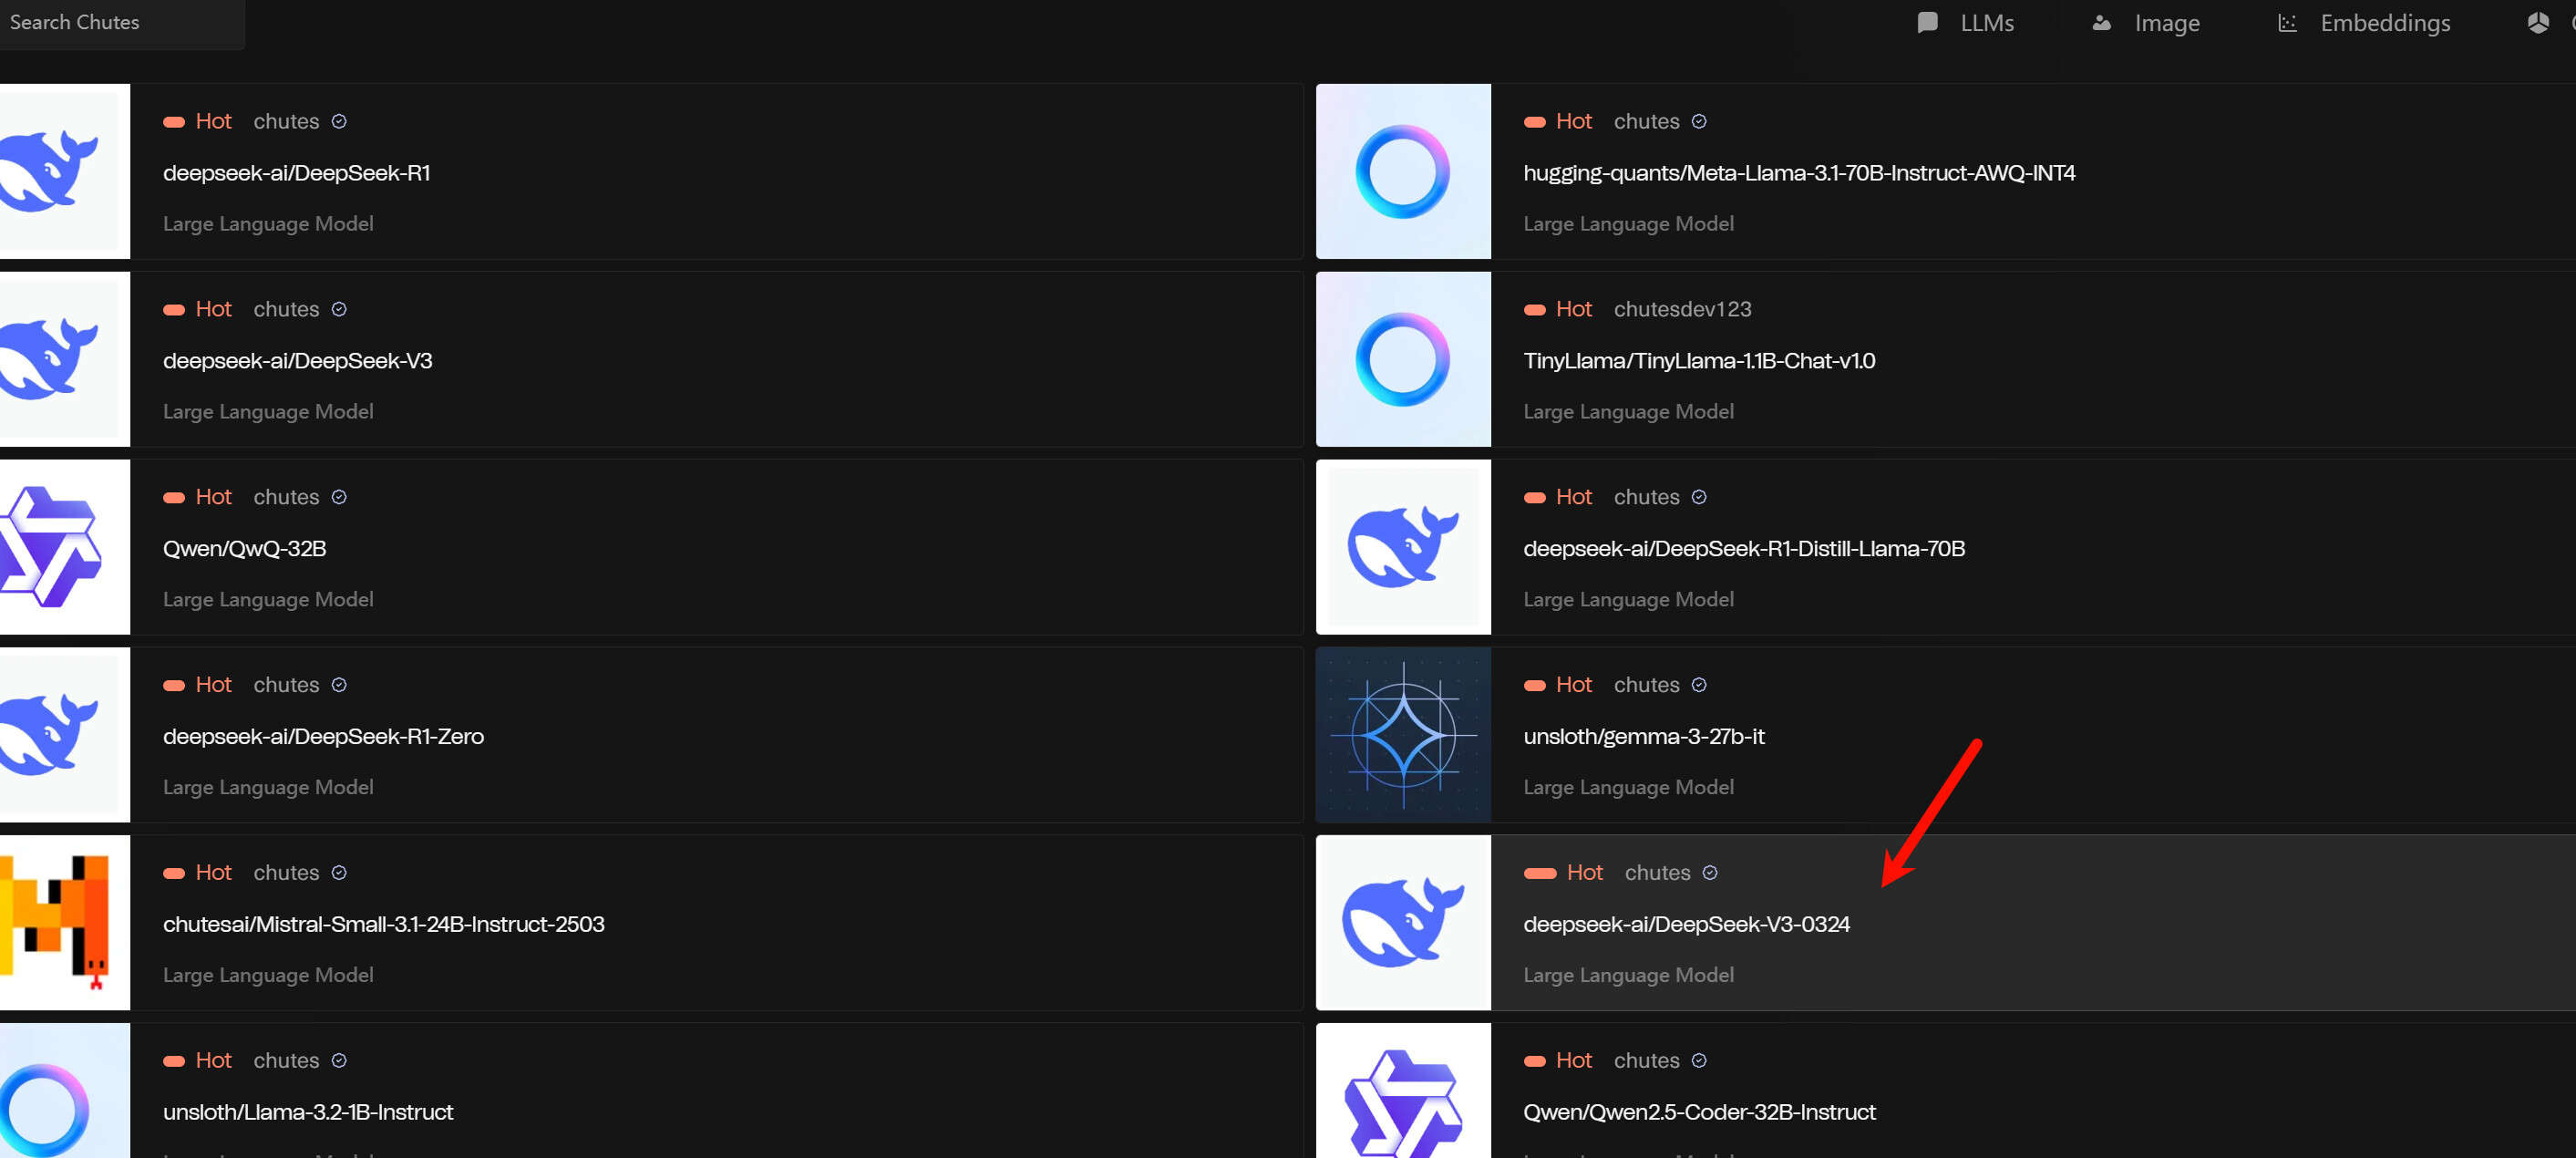
Task: Click Hot label in Qwen2.5-Coder row
Action: [1573, 1061]
